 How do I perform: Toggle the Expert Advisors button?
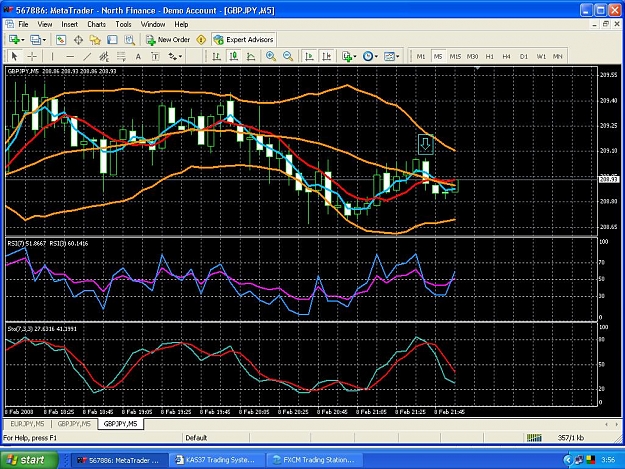(244, 39)
